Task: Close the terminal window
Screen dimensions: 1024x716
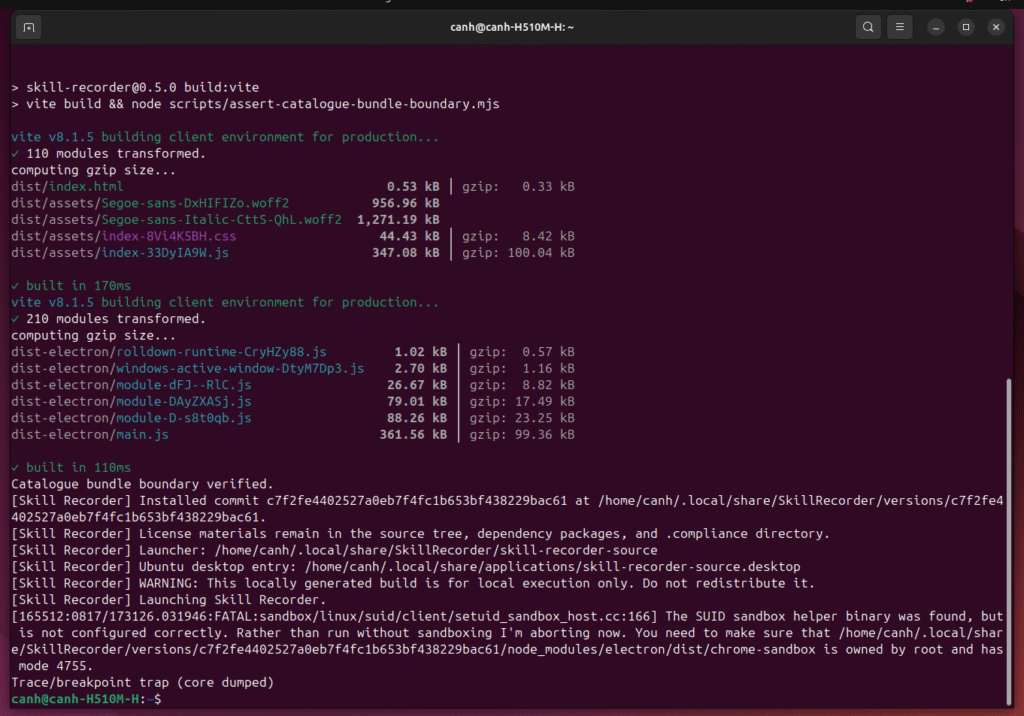Action: click(x=996, y=27)
